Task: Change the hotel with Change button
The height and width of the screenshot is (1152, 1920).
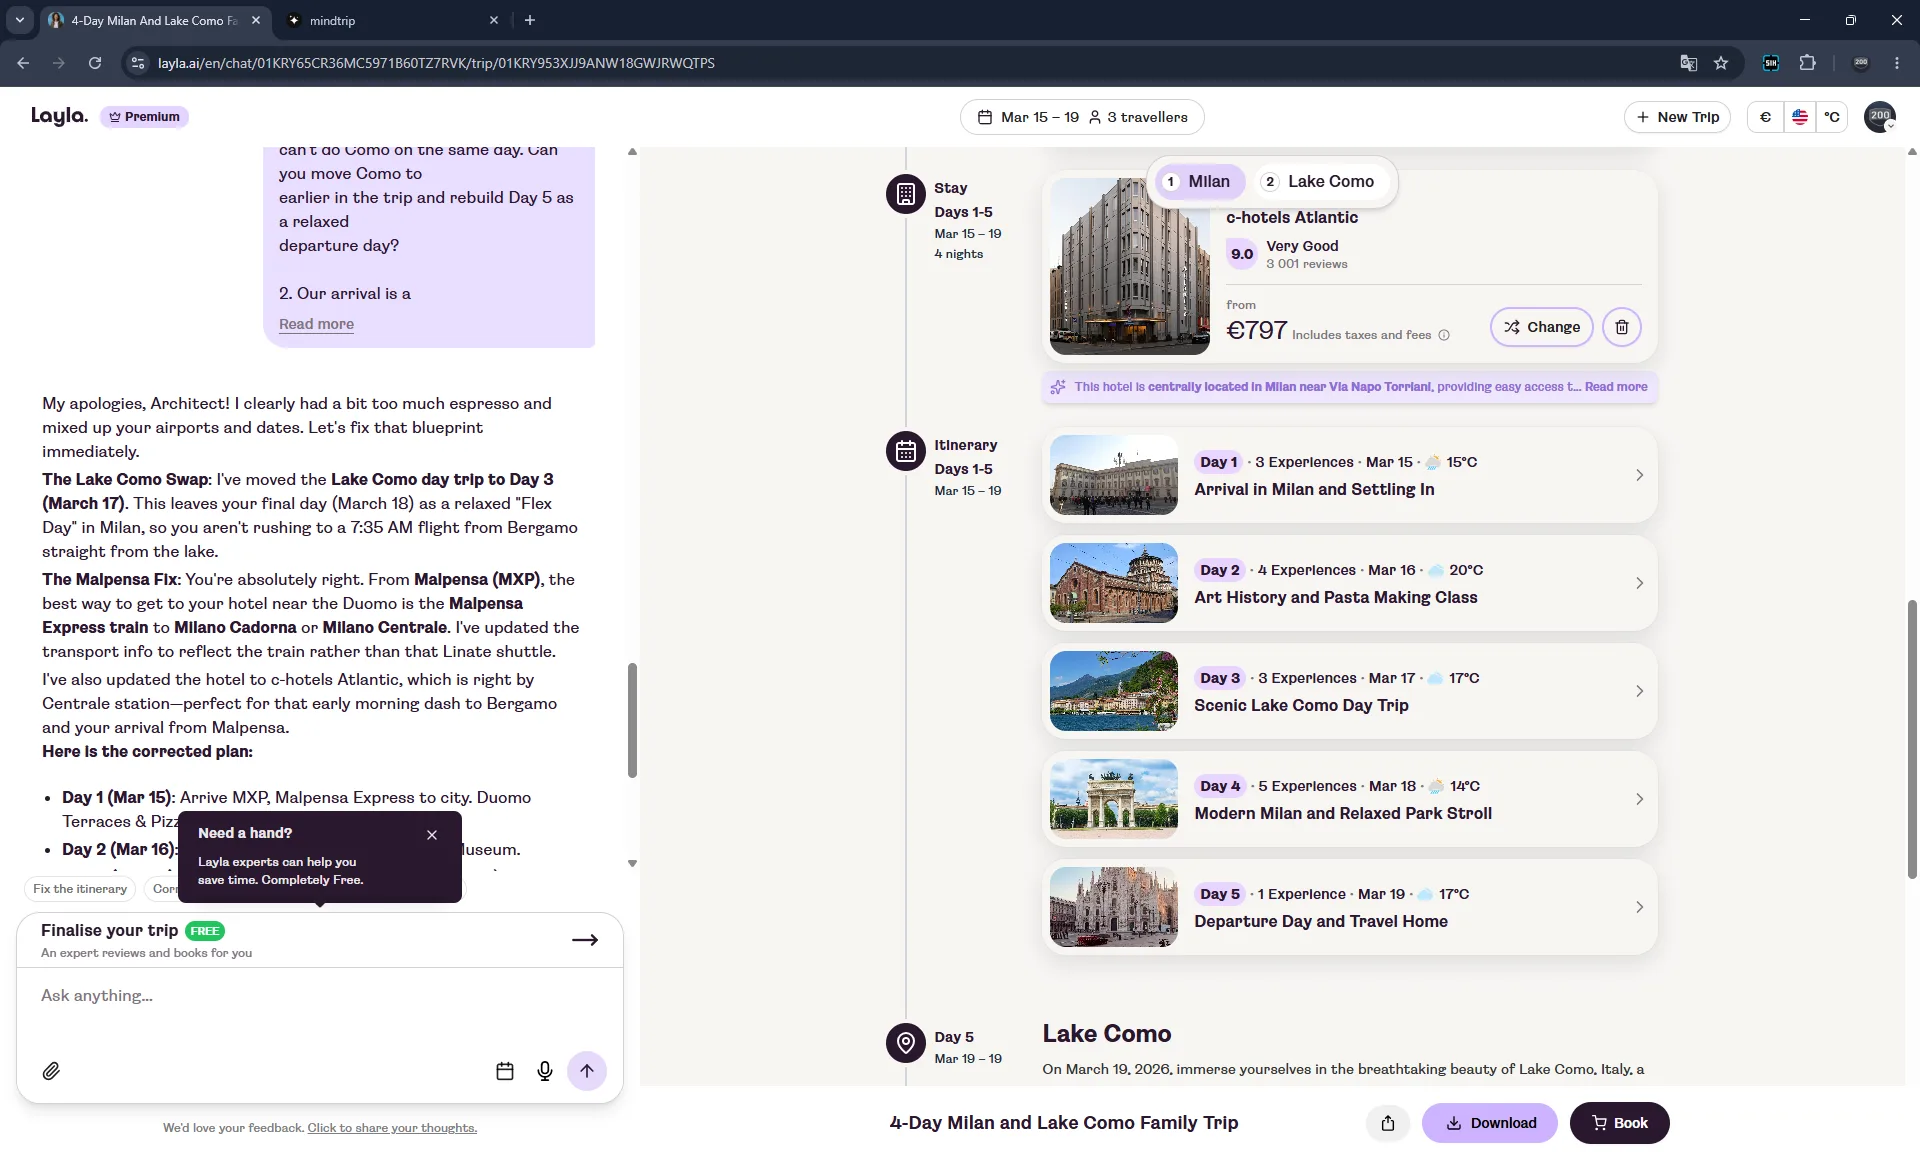Action: (1542, 327)
